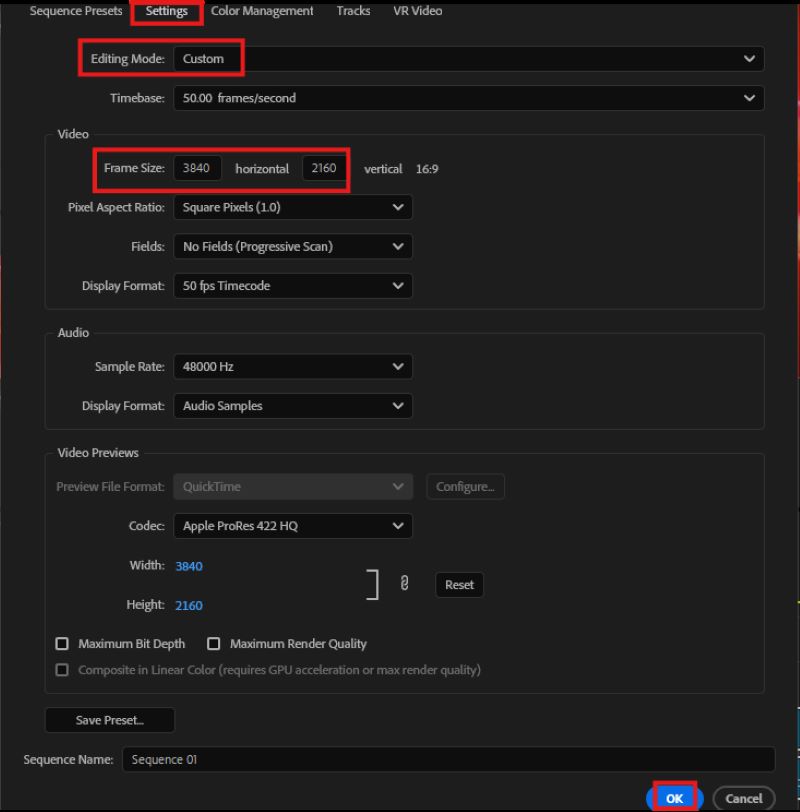The height and width of the screenshot is (812, 800).
Task: Toggle the aspect ratio link icon
Action: point(405,585)
